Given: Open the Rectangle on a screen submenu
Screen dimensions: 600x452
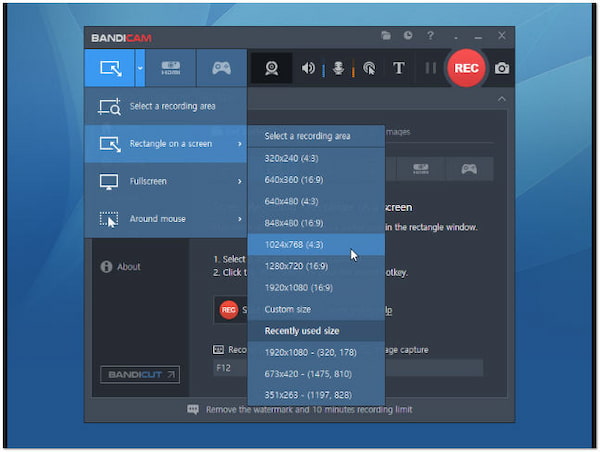Looking at the screenshot, I should click(x=166, y=144).
